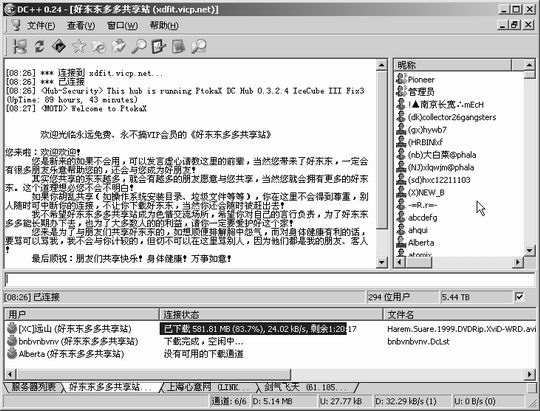Open the public hubs list toolbar icon

coord(19,47)
